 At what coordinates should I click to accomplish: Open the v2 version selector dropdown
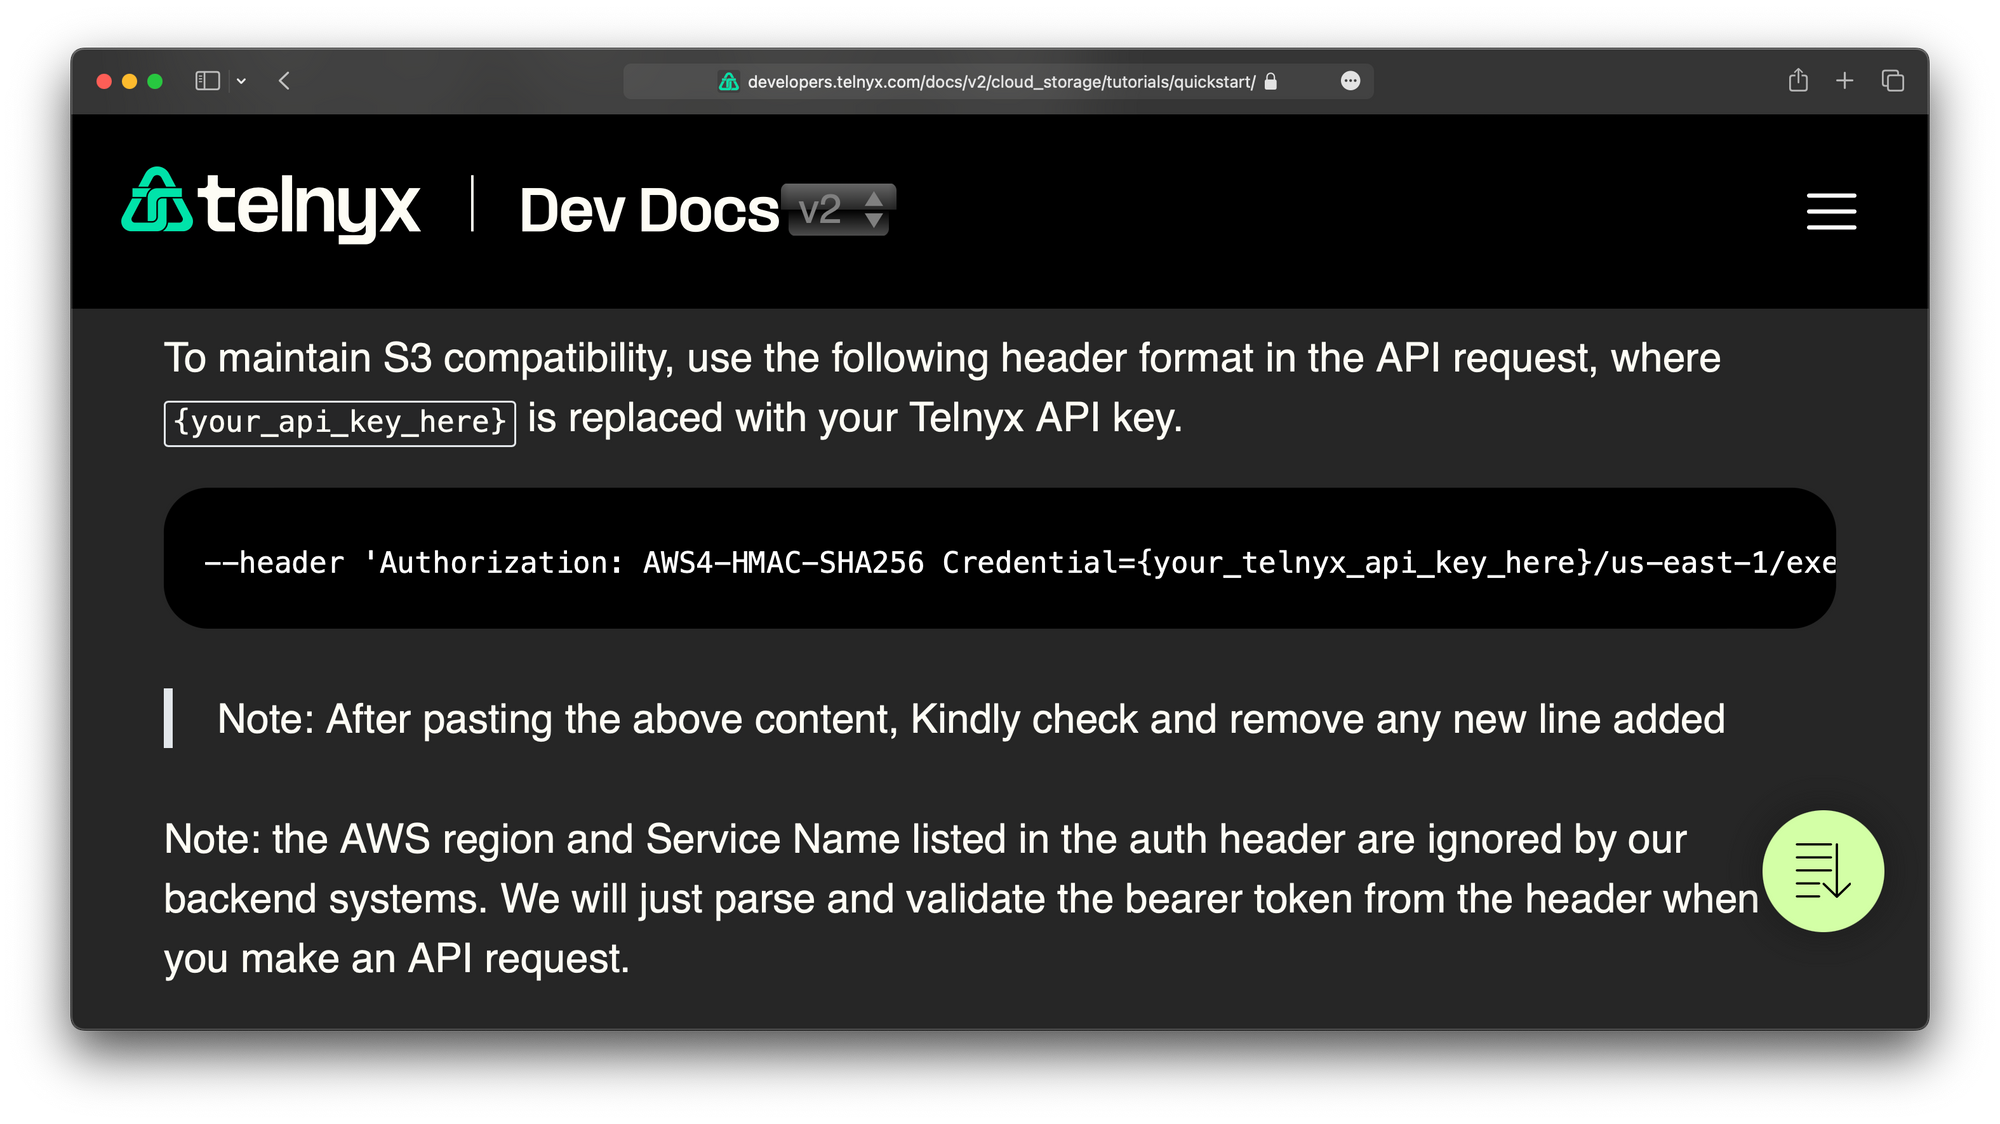(x=839, y=211)
